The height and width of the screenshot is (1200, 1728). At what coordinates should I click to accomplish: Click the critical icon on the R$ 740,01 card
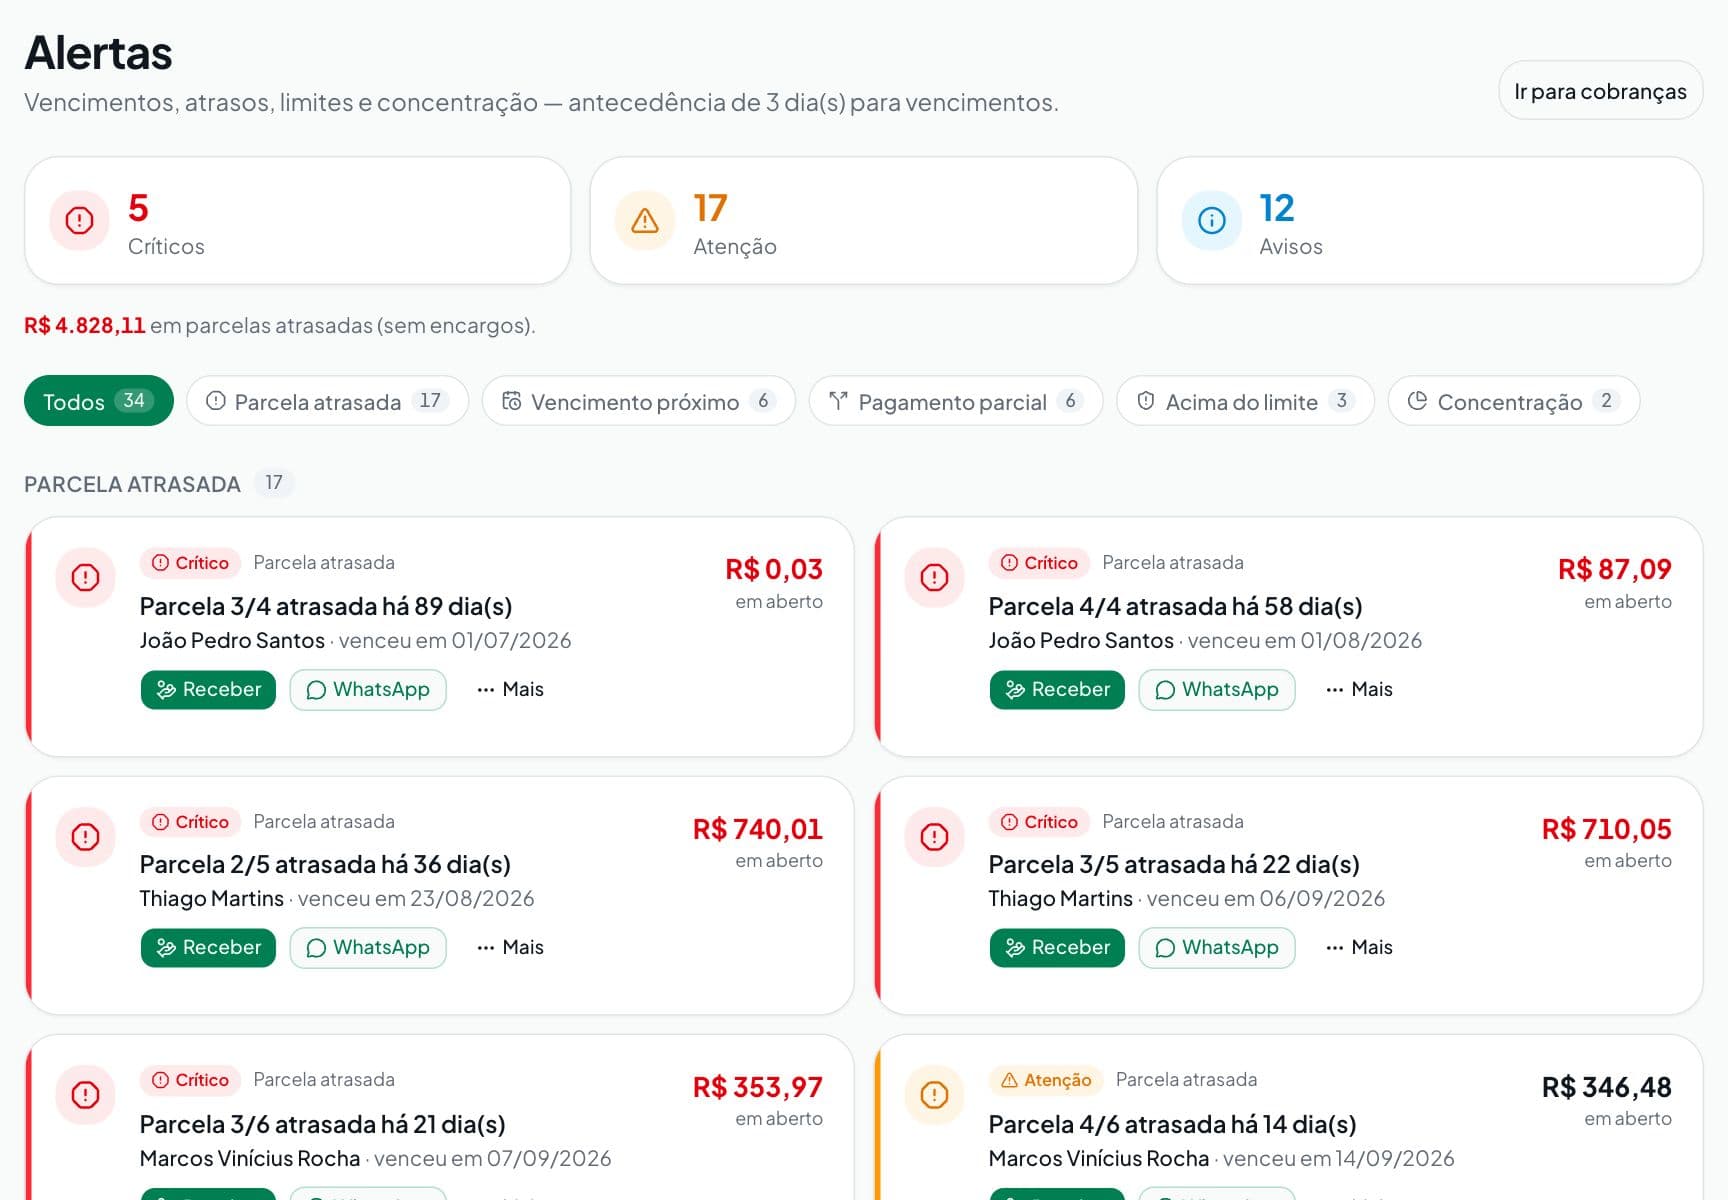(x=85, y=836)
